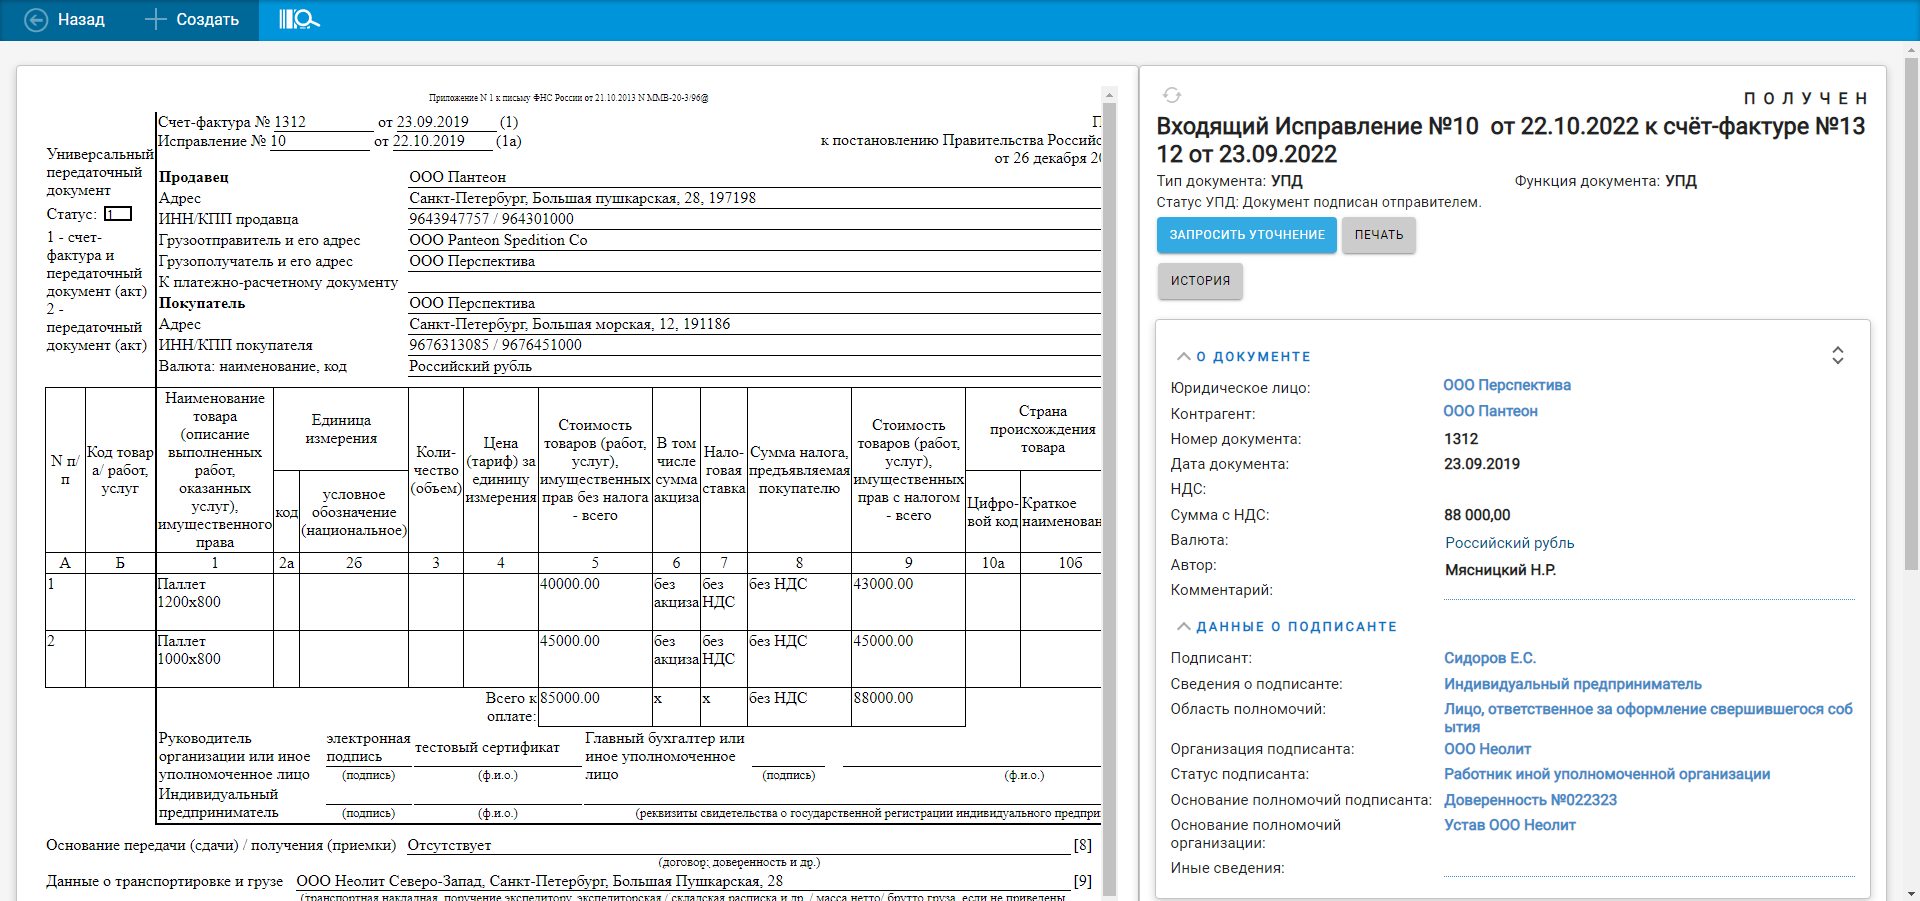Open ООО Перспектива legal entity link
The image size is (1920, 901).
tap(1506, 385)
